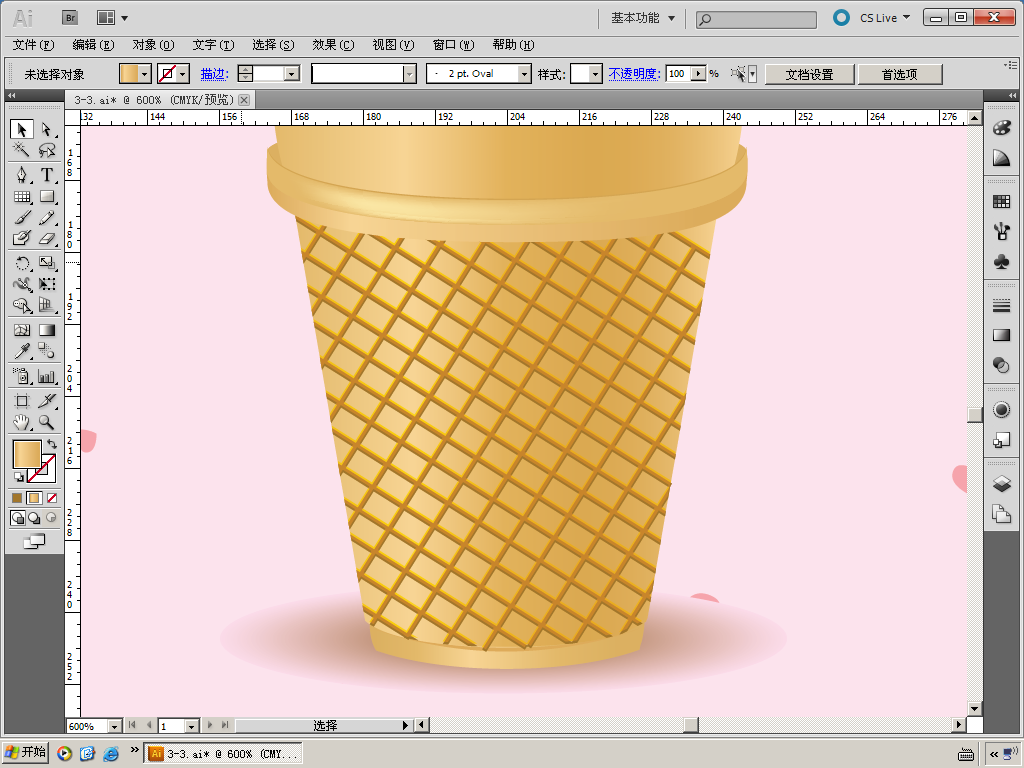1024x768 pixels.
Task: Select the Zoom magnifier tool
Action: click(x=46, y=422)
